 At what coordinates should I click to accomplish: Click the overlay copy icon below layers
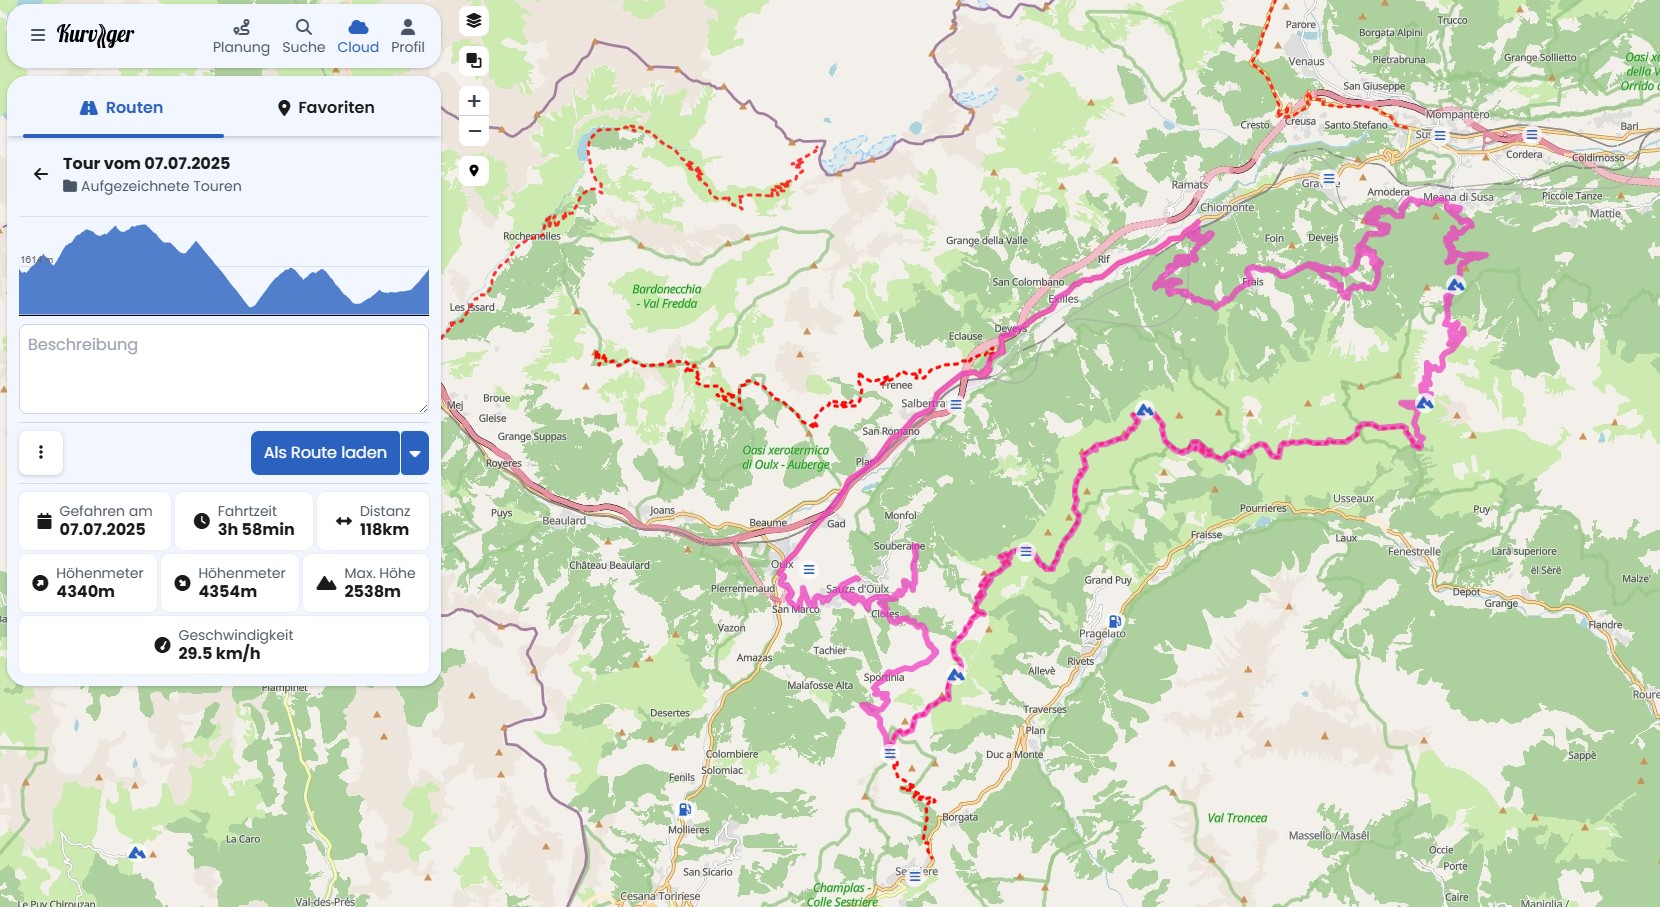[474, 61]
